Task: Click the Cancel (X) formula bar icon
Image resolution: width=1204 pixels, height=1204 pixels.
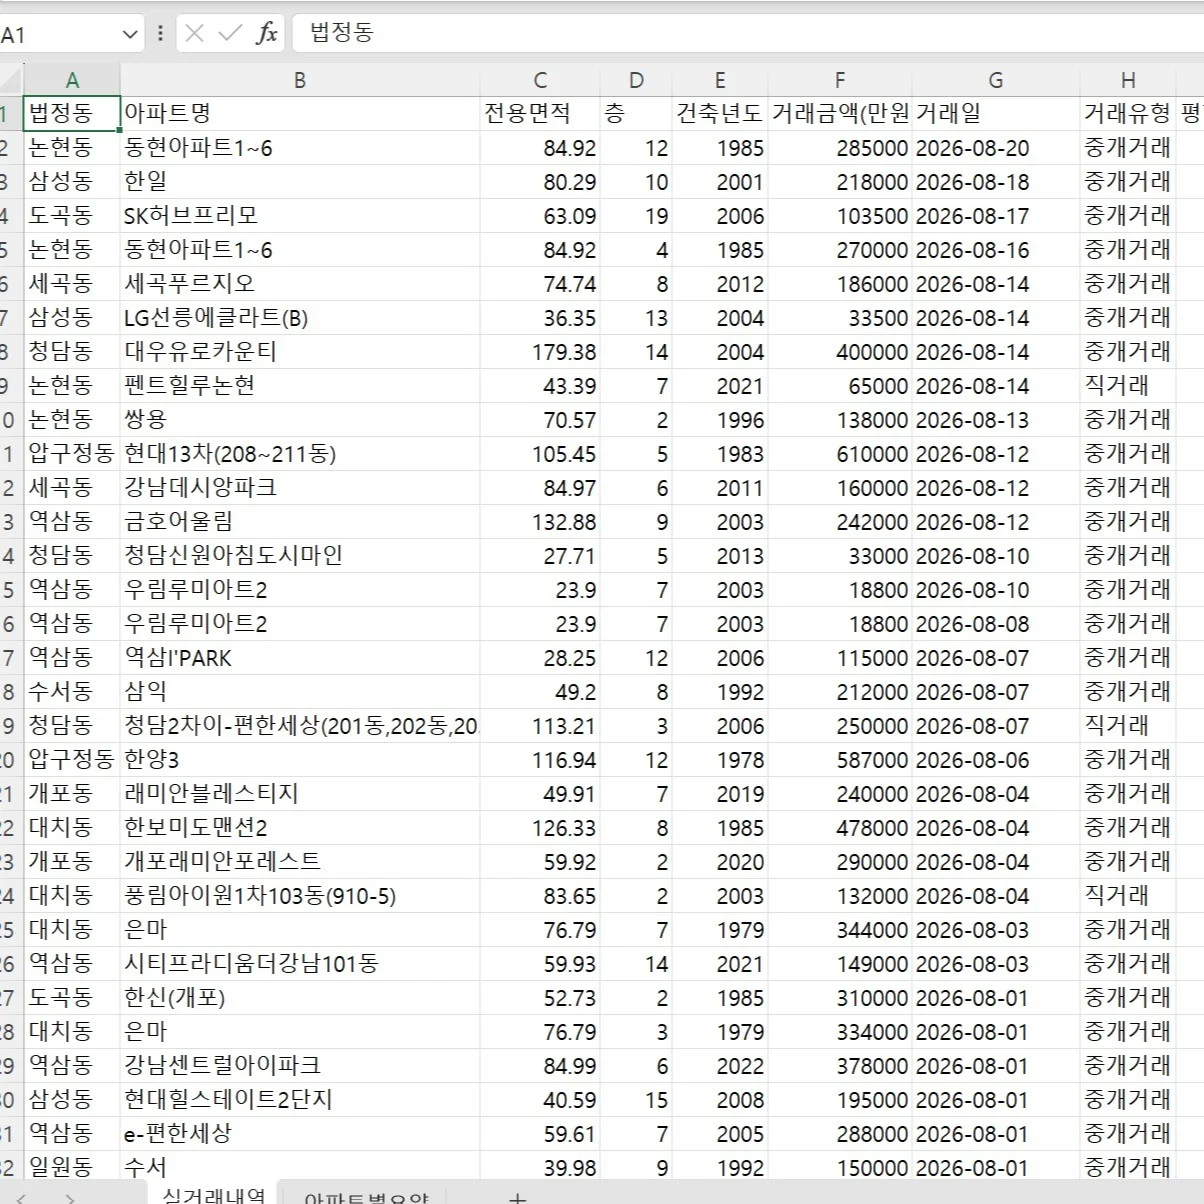Action: pos(195,34)
